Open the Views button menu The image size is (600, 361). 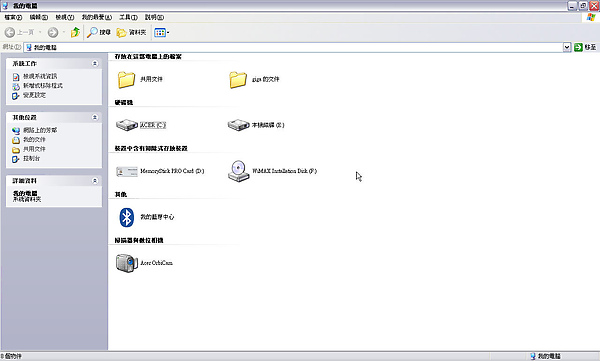[x=161, y=33]
